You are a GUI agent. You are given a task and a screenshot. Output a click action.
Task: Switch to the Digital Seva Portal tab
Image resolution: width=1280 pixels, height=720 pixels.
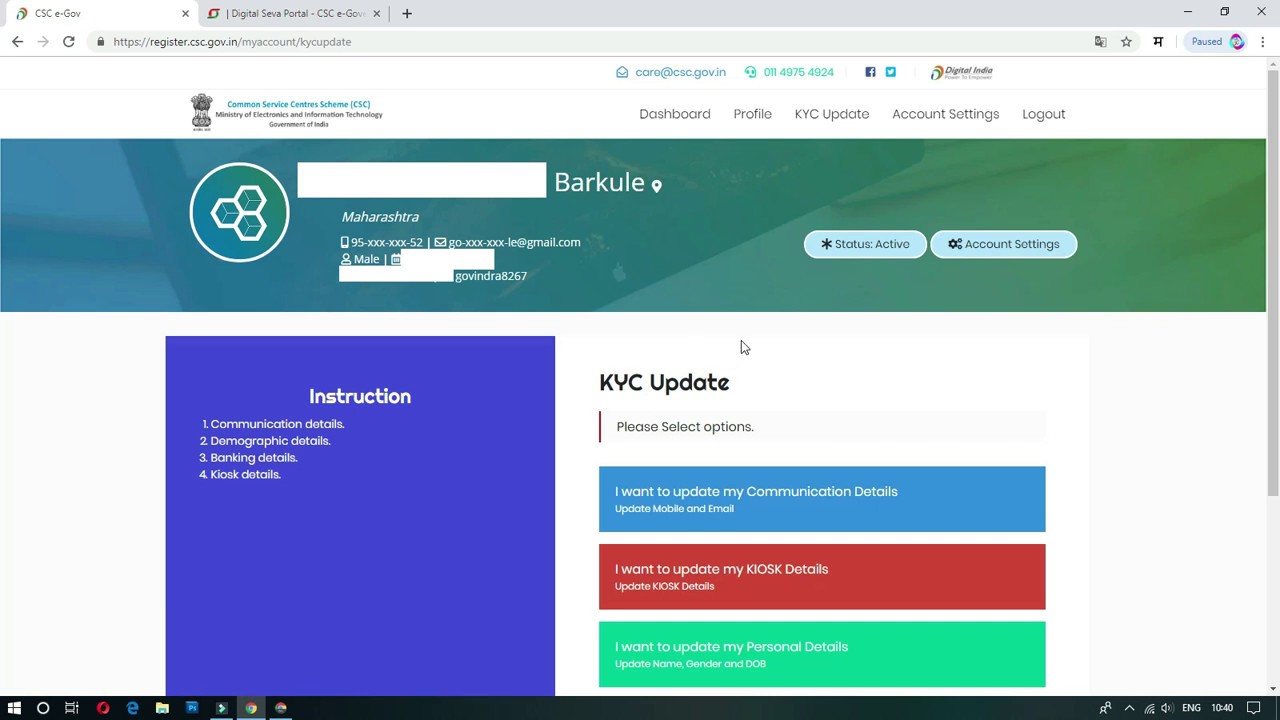(x=295, y=14)
